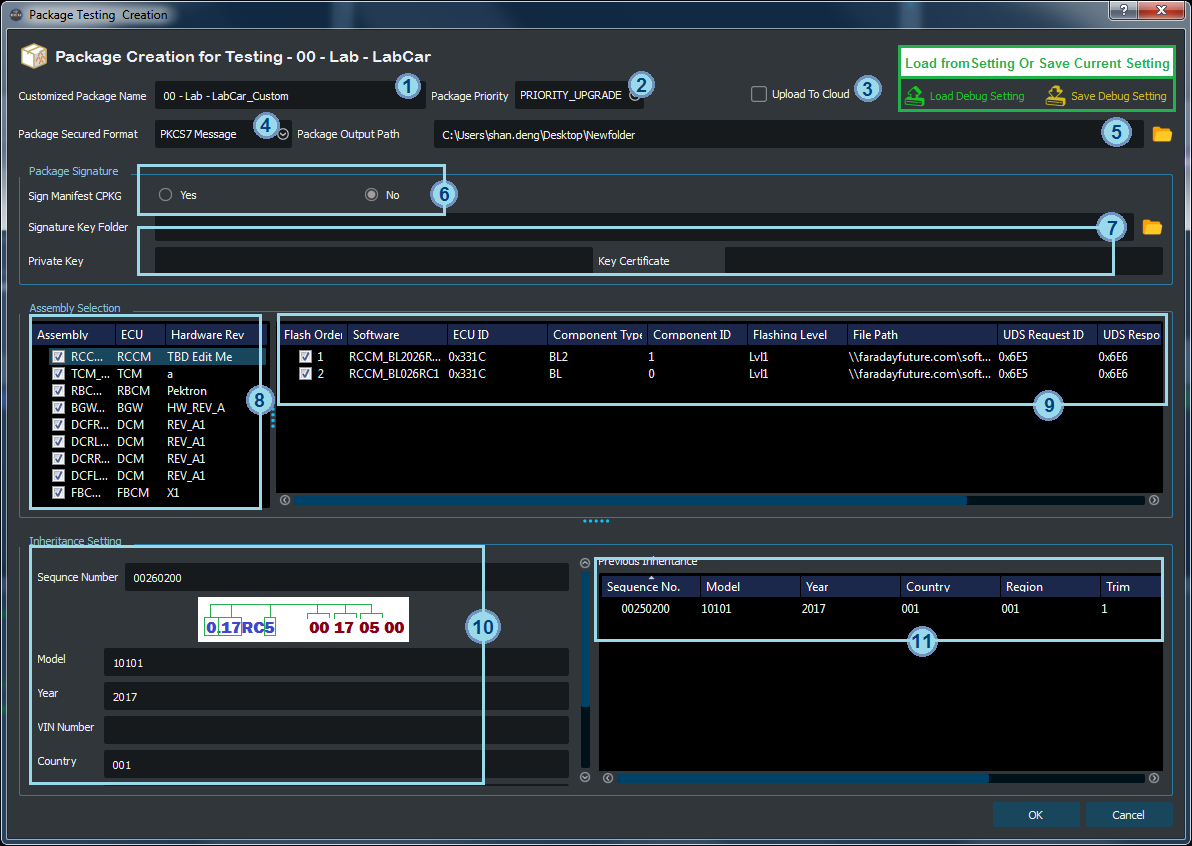Select previous inheritance row 00250200
This screenshot has height=846, width=1192.
click(x=881, y=609)
